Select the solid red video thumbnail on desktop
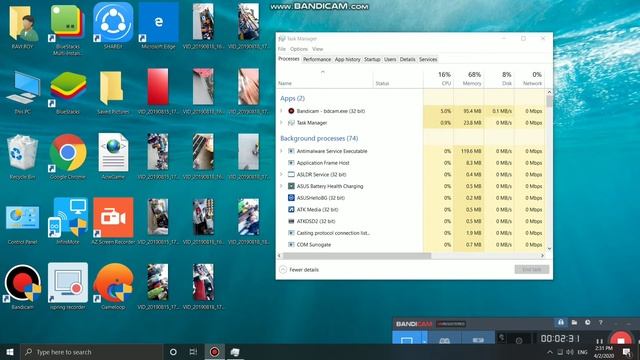The height and width of the screenshot is (360, 640). click(158, 87)
